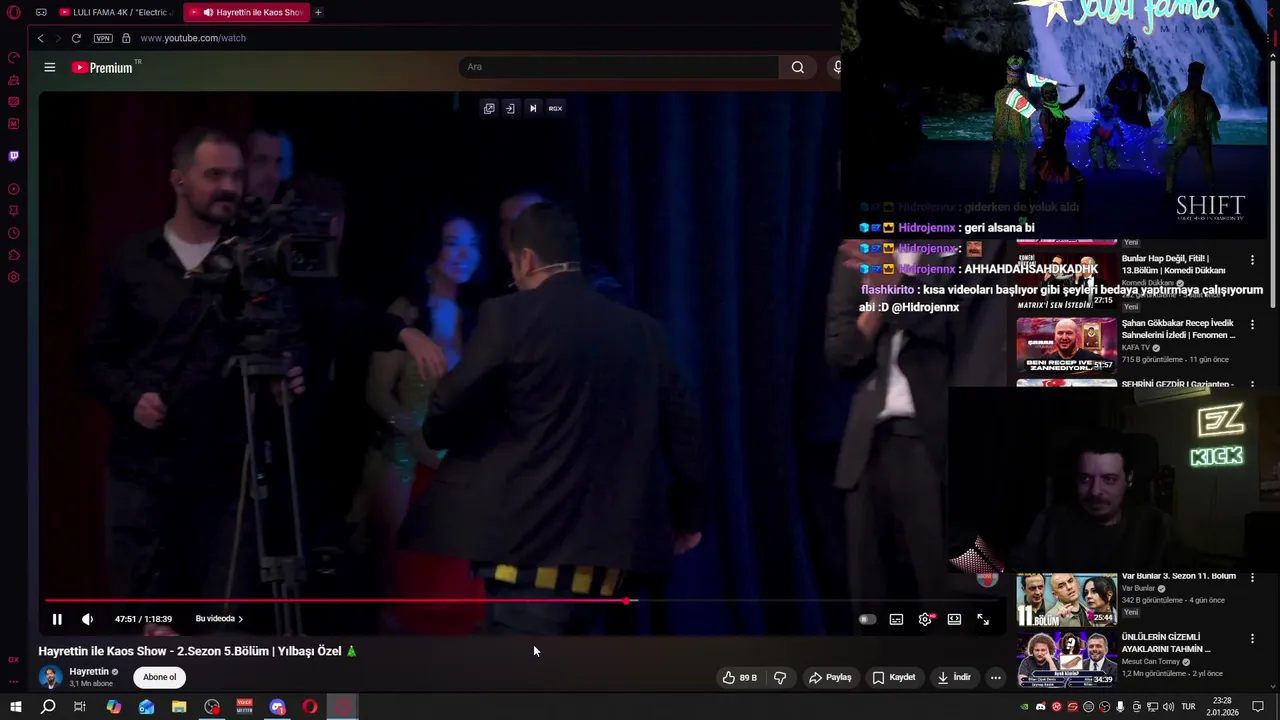Enter fullscreen mode
The image size is (1280, 720).
(983, 619)
